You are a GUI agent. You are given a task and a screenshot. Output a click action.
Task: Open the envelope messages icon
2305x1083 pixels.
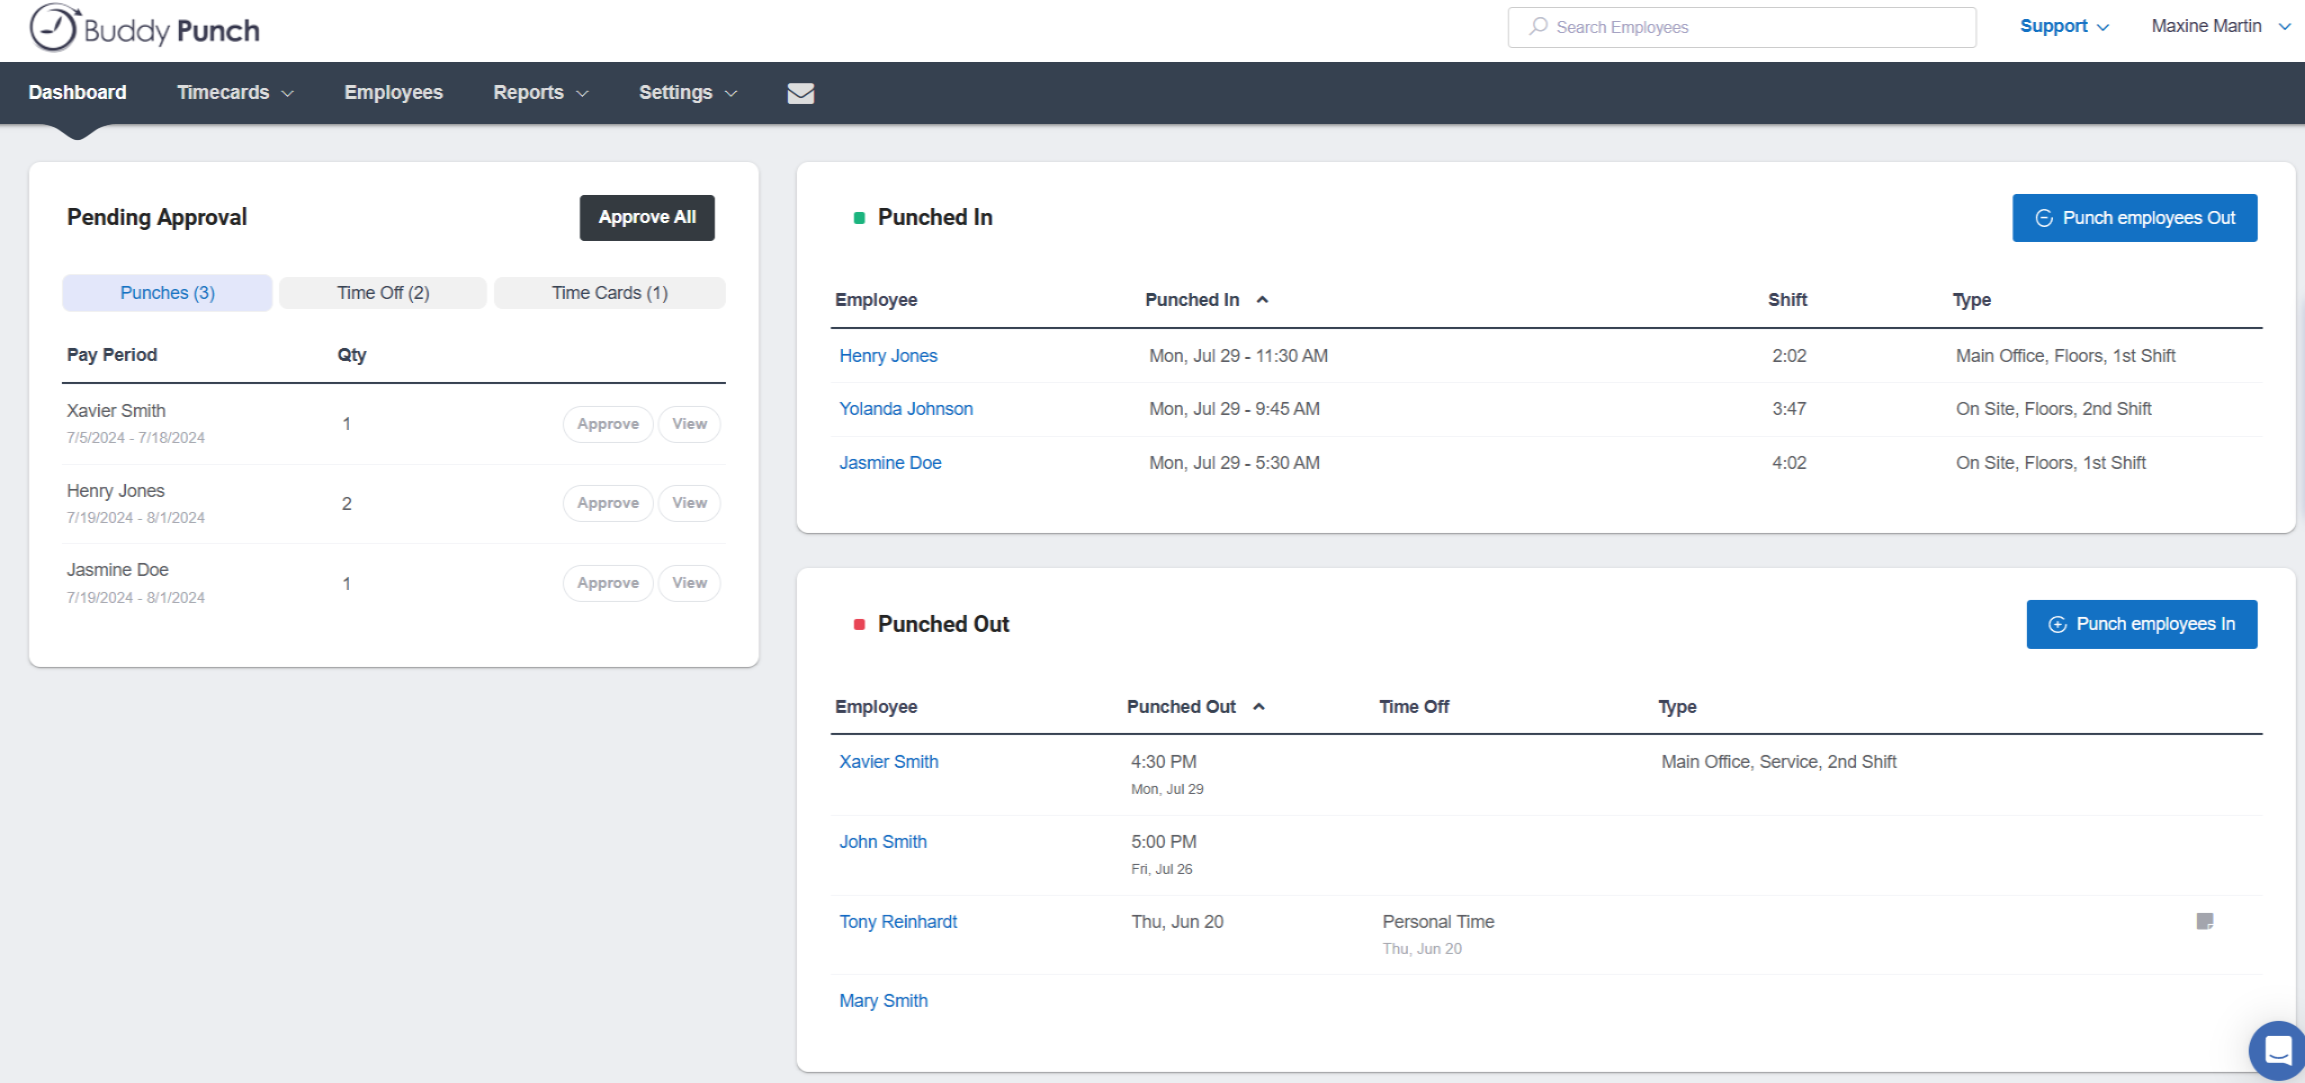[x=800, y=93]
